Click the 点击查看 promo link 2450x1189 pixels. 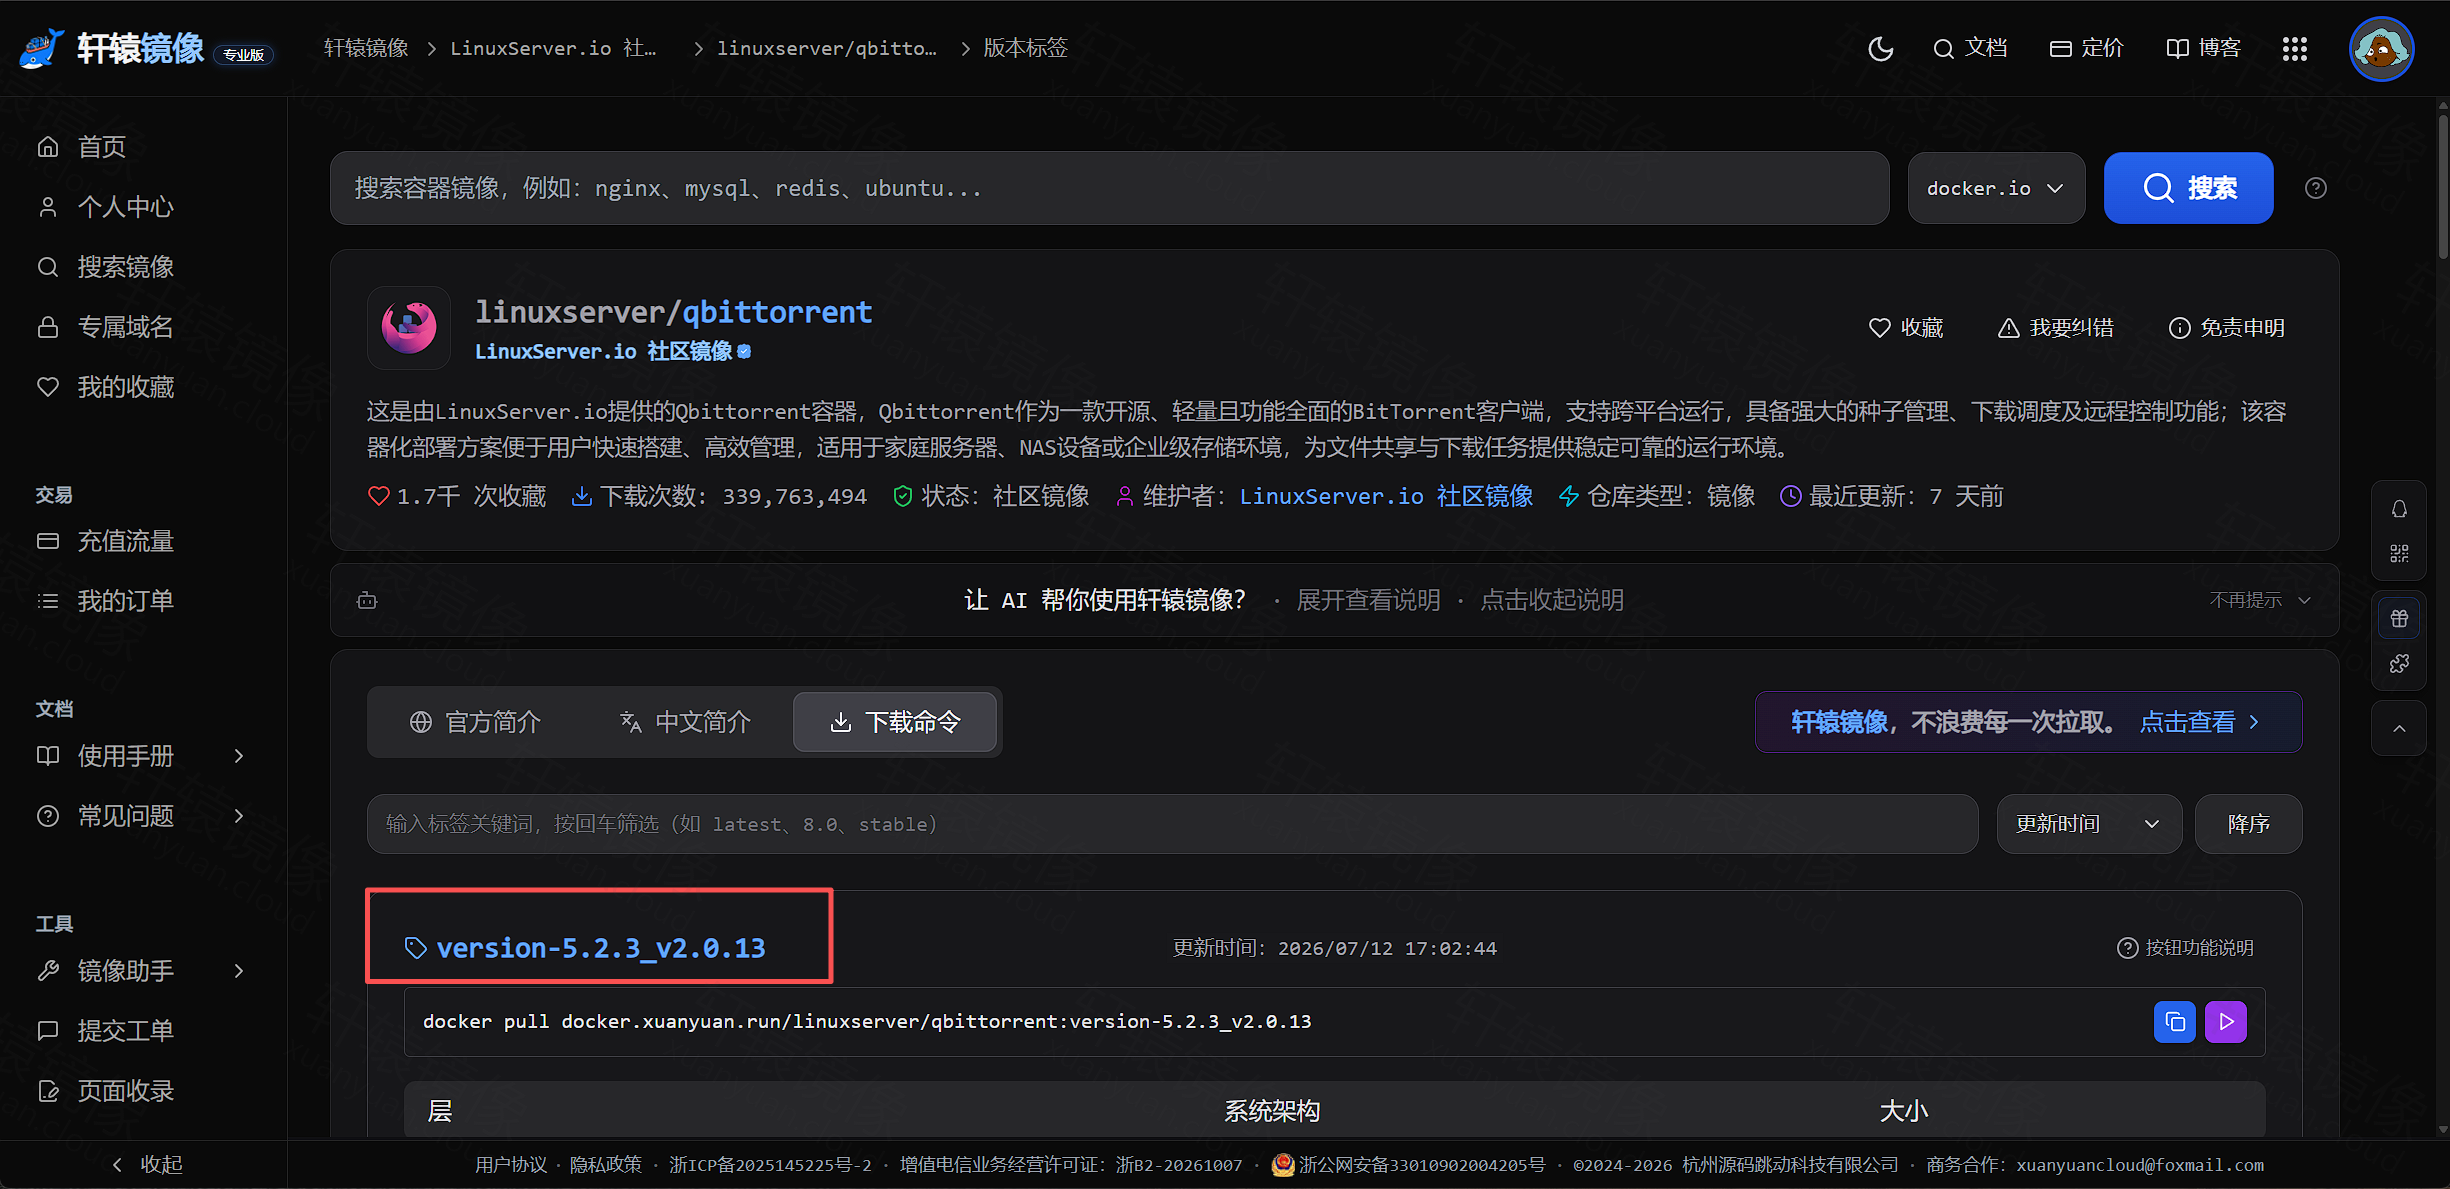[x=2199, y=722]
